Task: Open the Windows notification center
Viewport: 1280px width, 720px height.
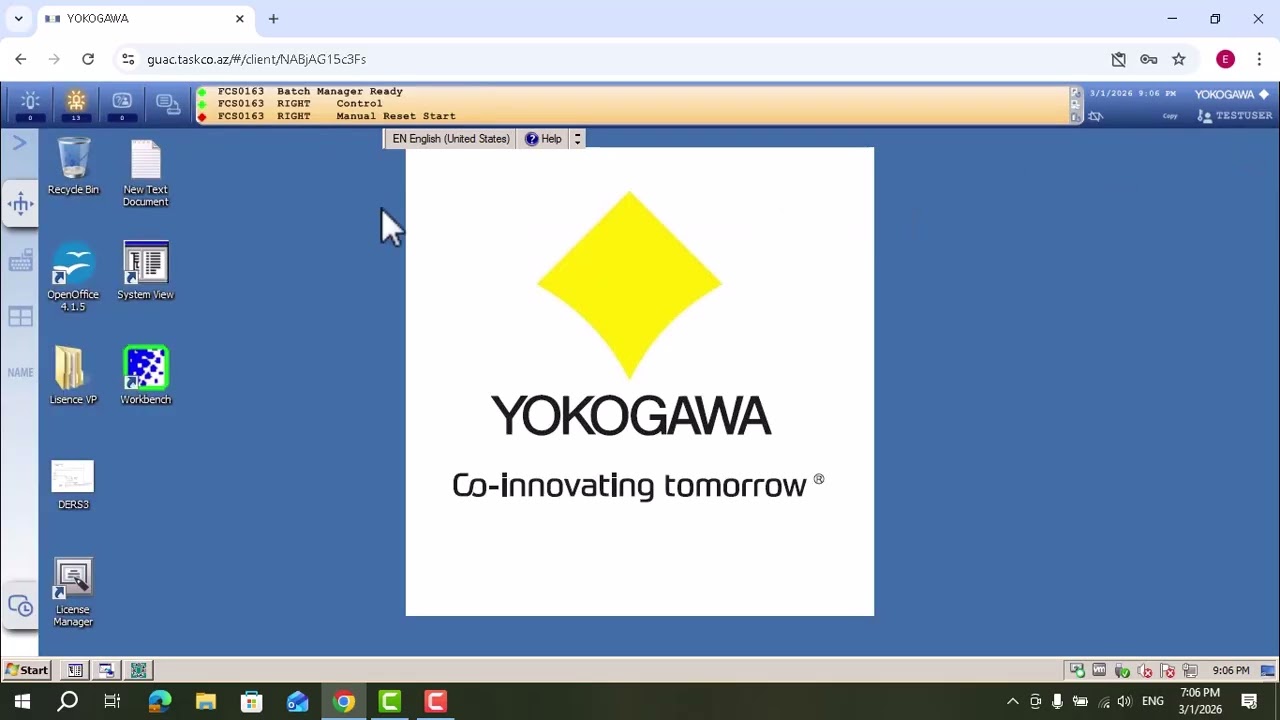Action: point(1249,701)
